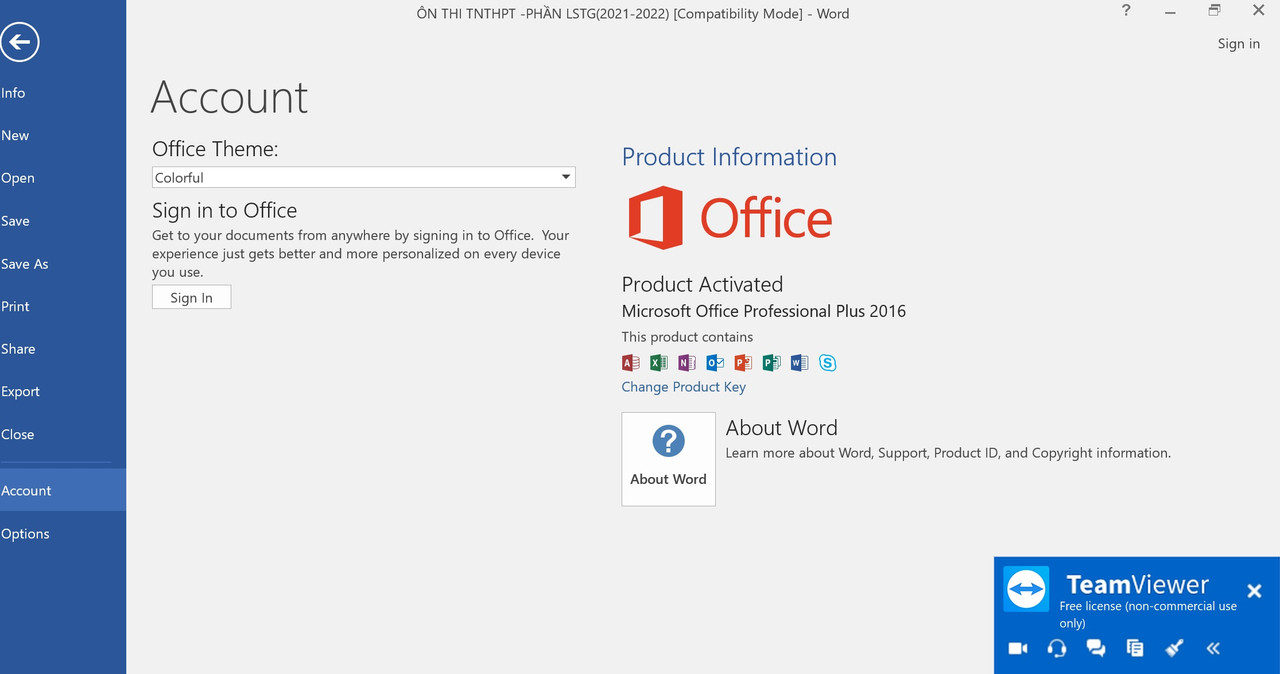
Task: Open TeamViewer whiteboard brush tool
Action: point(1175,648)
